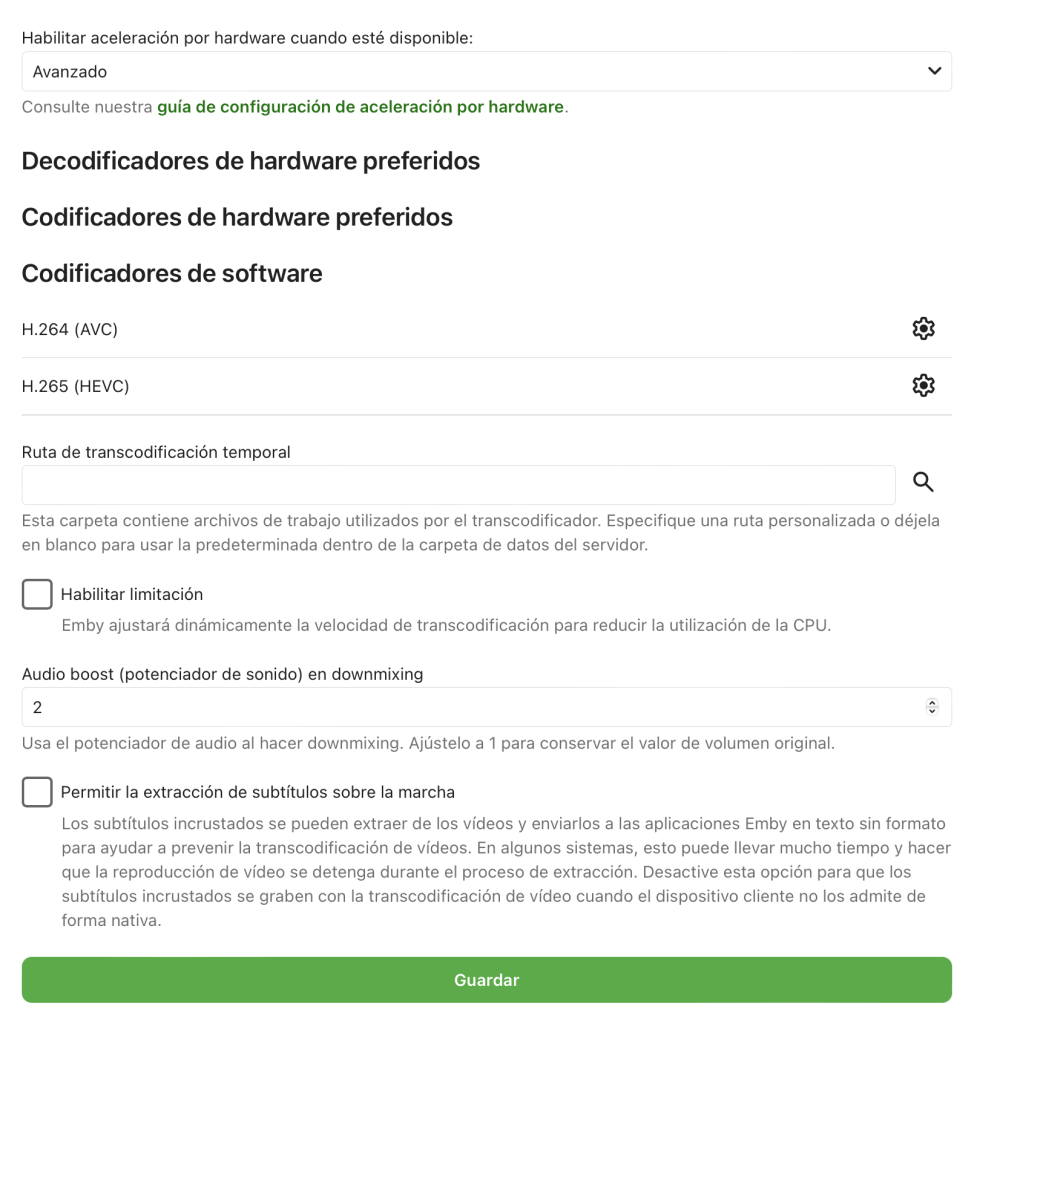Open settings gear for H.264 (AVC) encoder
The width and height of the screenshot is (1046, 1200).
tap(923, 329)
